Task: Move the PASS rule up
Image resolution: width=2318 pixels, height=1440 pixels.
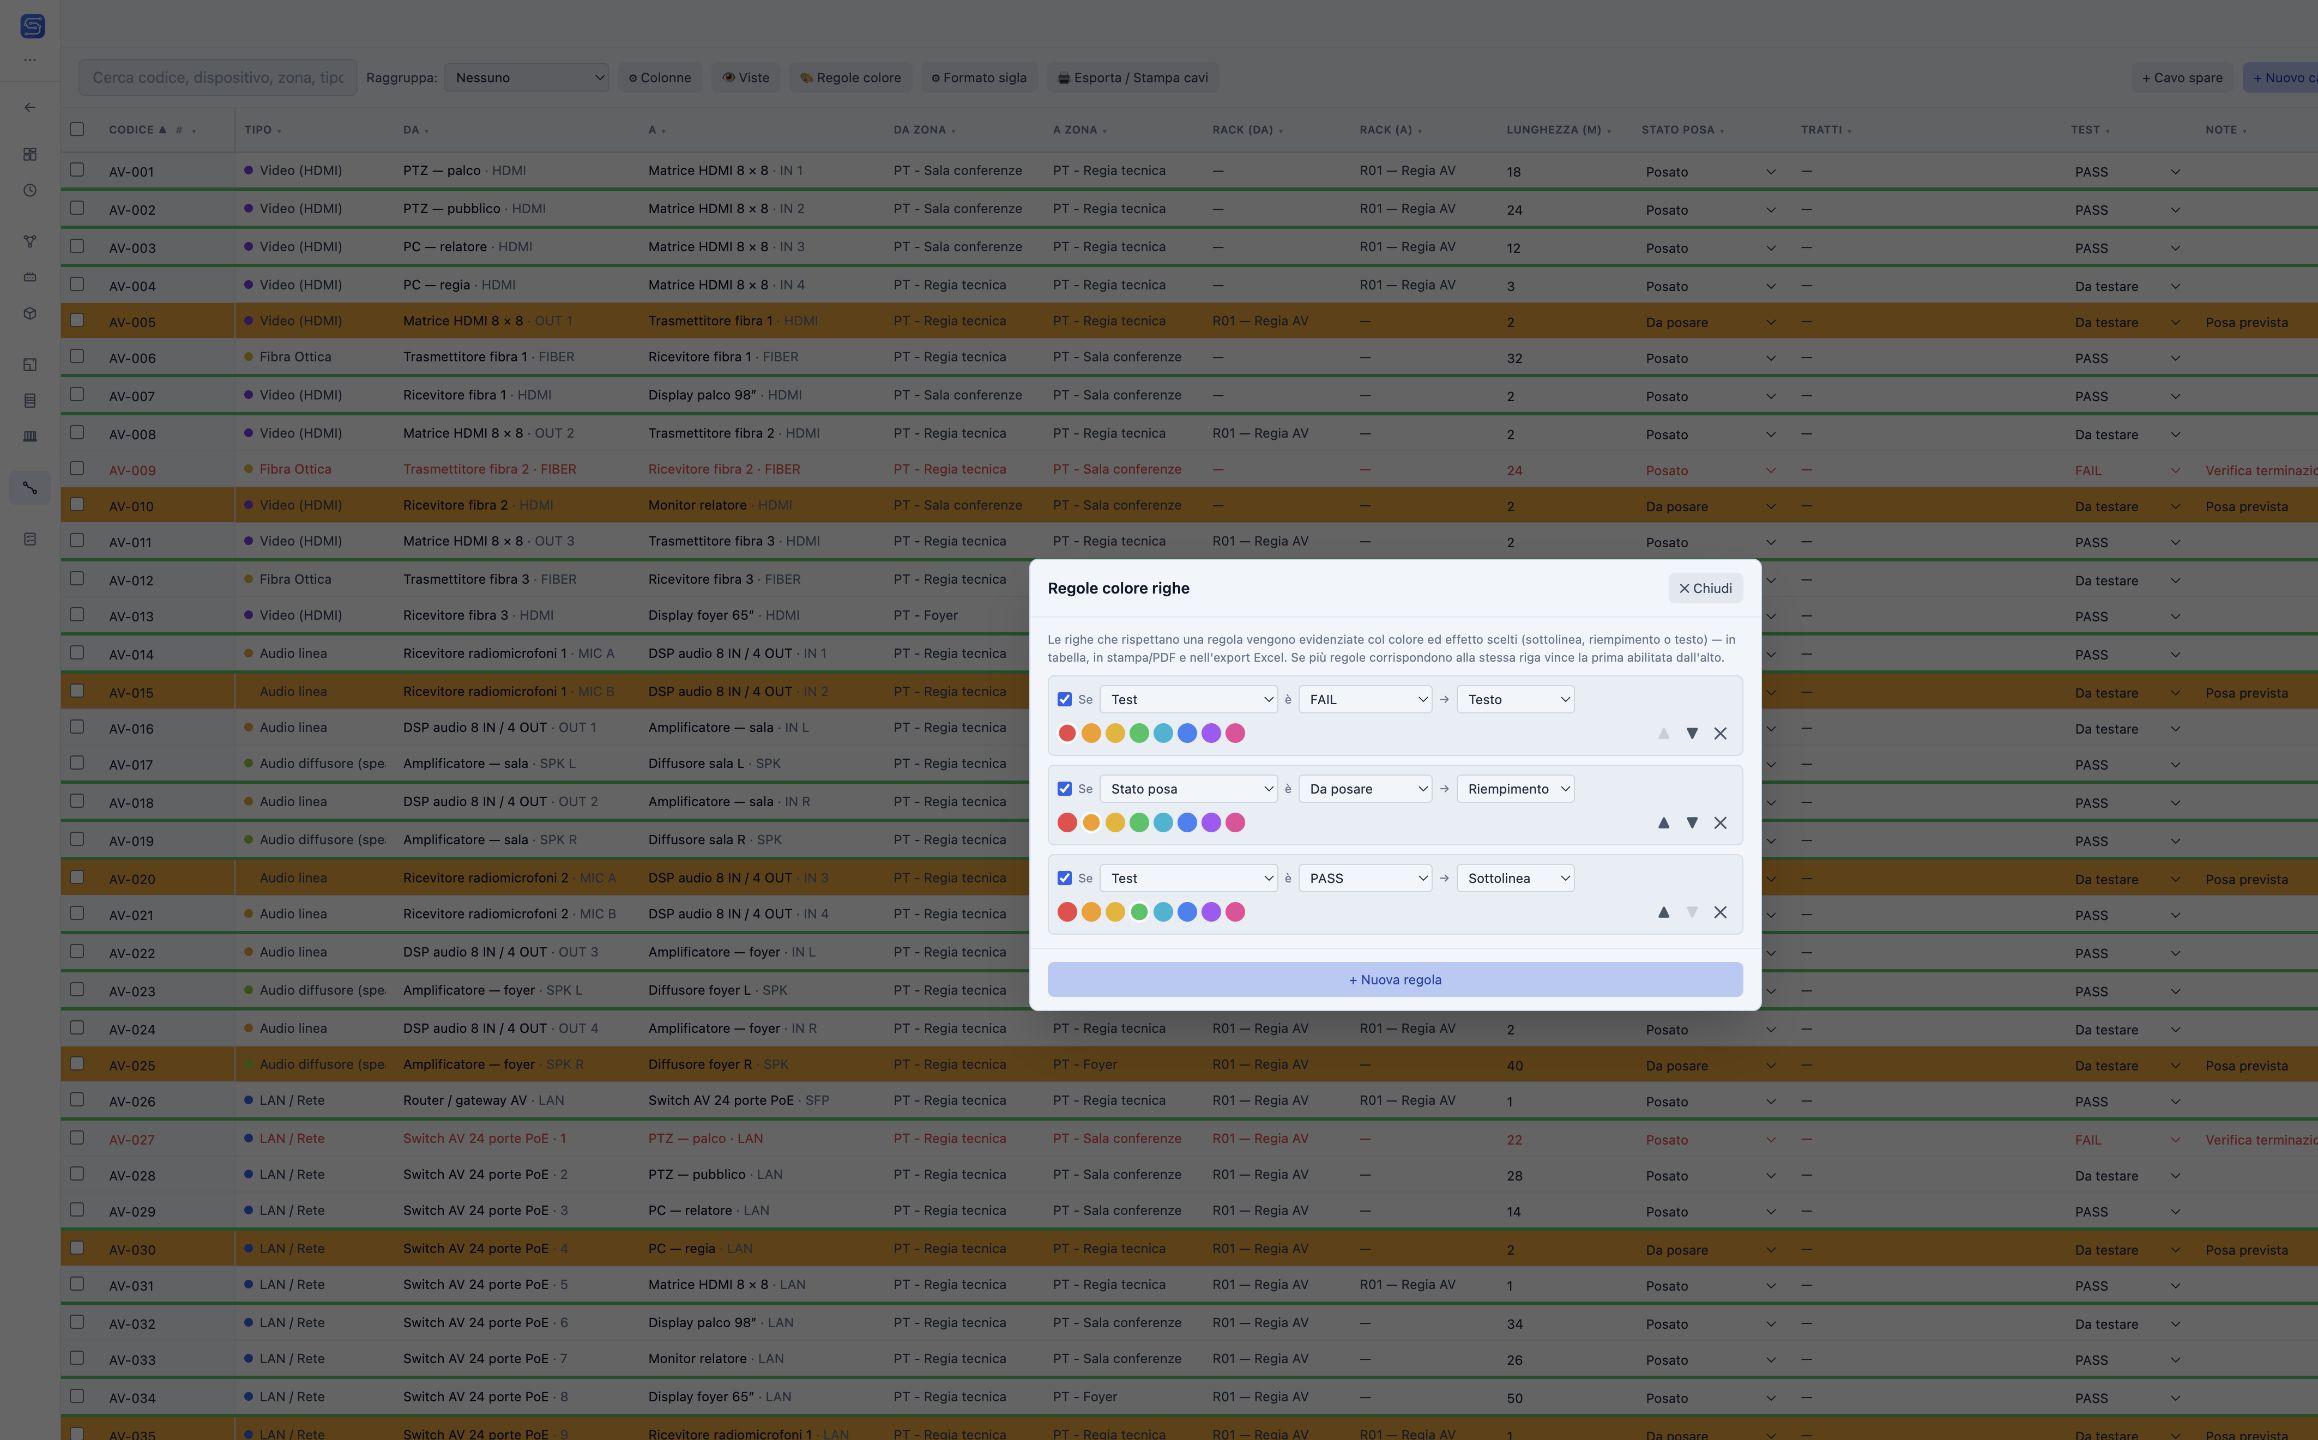Action: pos(1663,912)
